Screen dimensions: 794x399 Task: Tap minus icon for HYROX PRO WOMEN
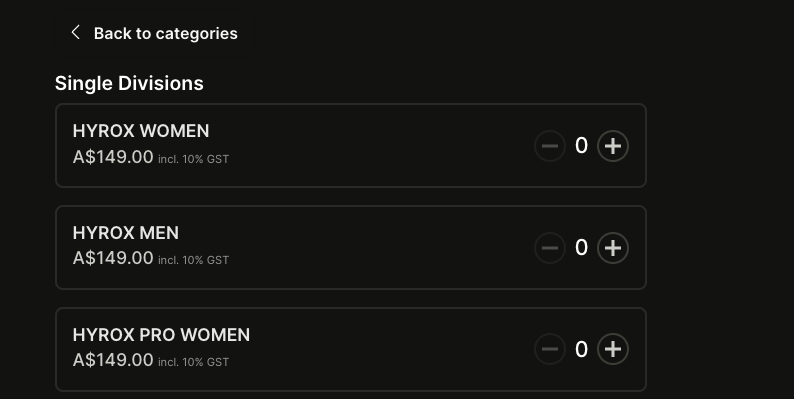(550, 349)
